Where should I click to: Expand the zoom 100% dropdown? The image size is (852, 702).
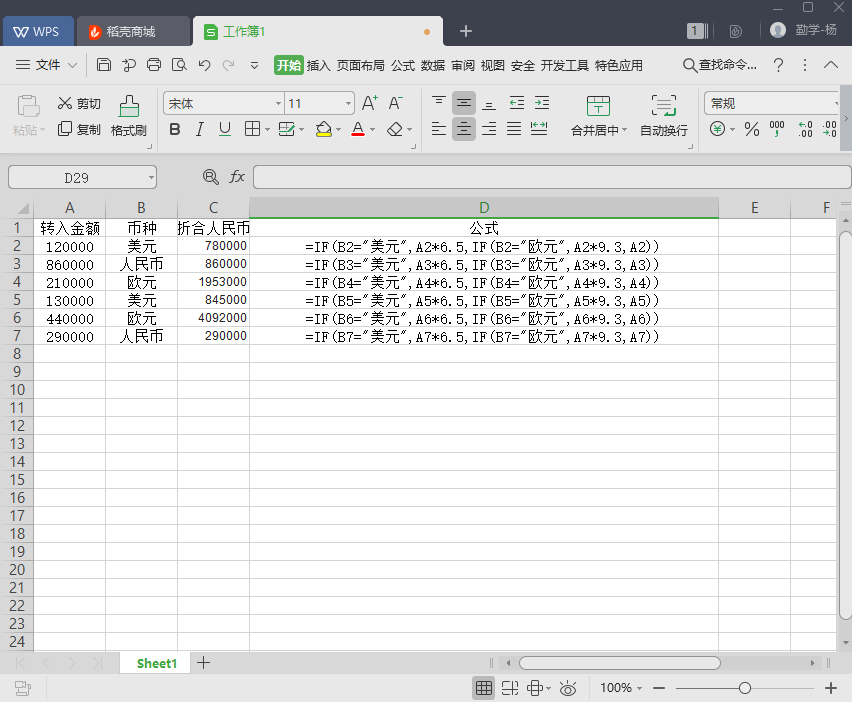640,688
